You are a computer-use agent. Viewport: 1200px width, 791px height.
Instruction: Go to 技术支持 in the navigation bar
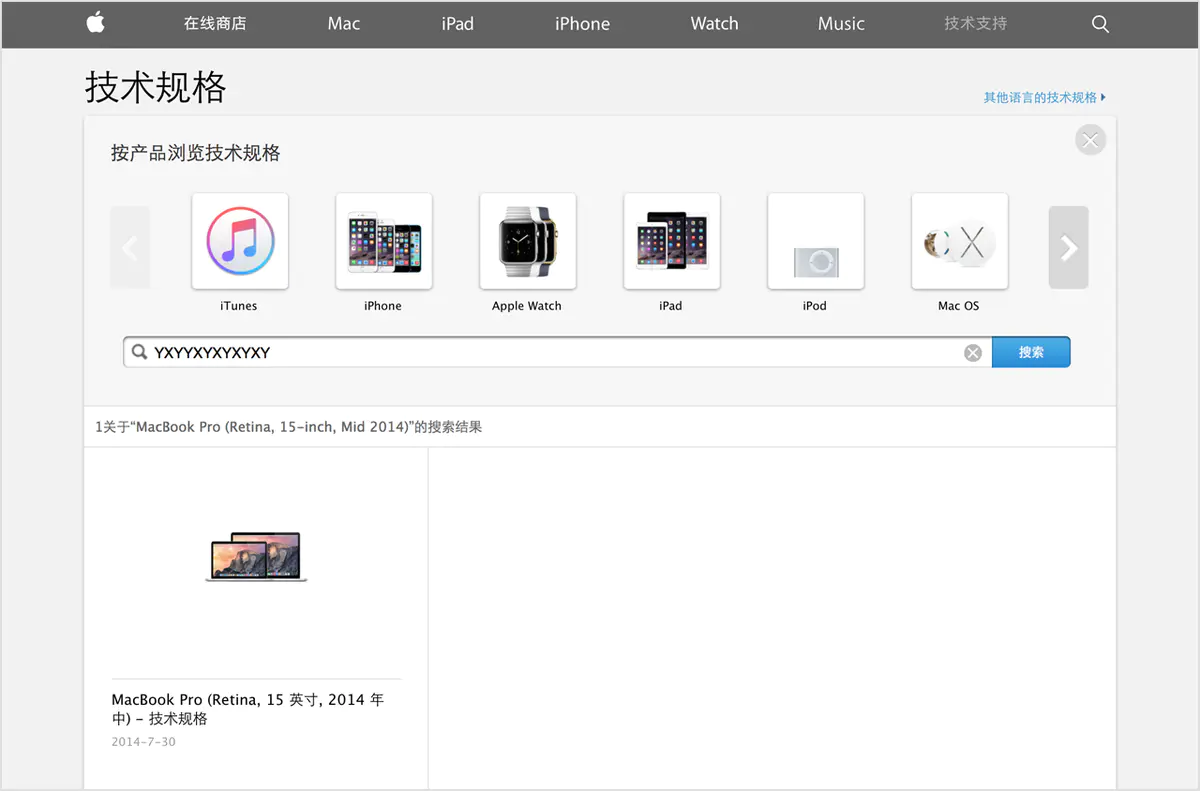[x=974, y=24]
